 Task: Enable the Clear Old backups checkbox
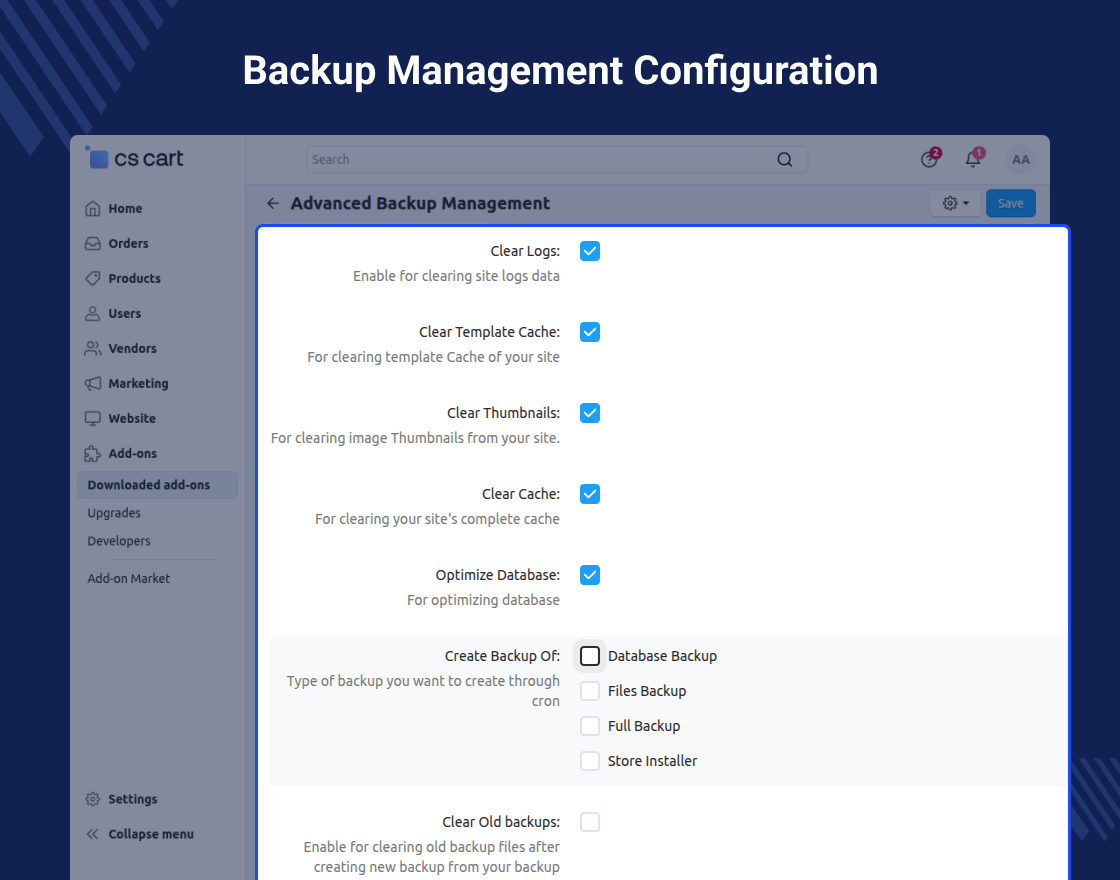click(x=590, y=822)
